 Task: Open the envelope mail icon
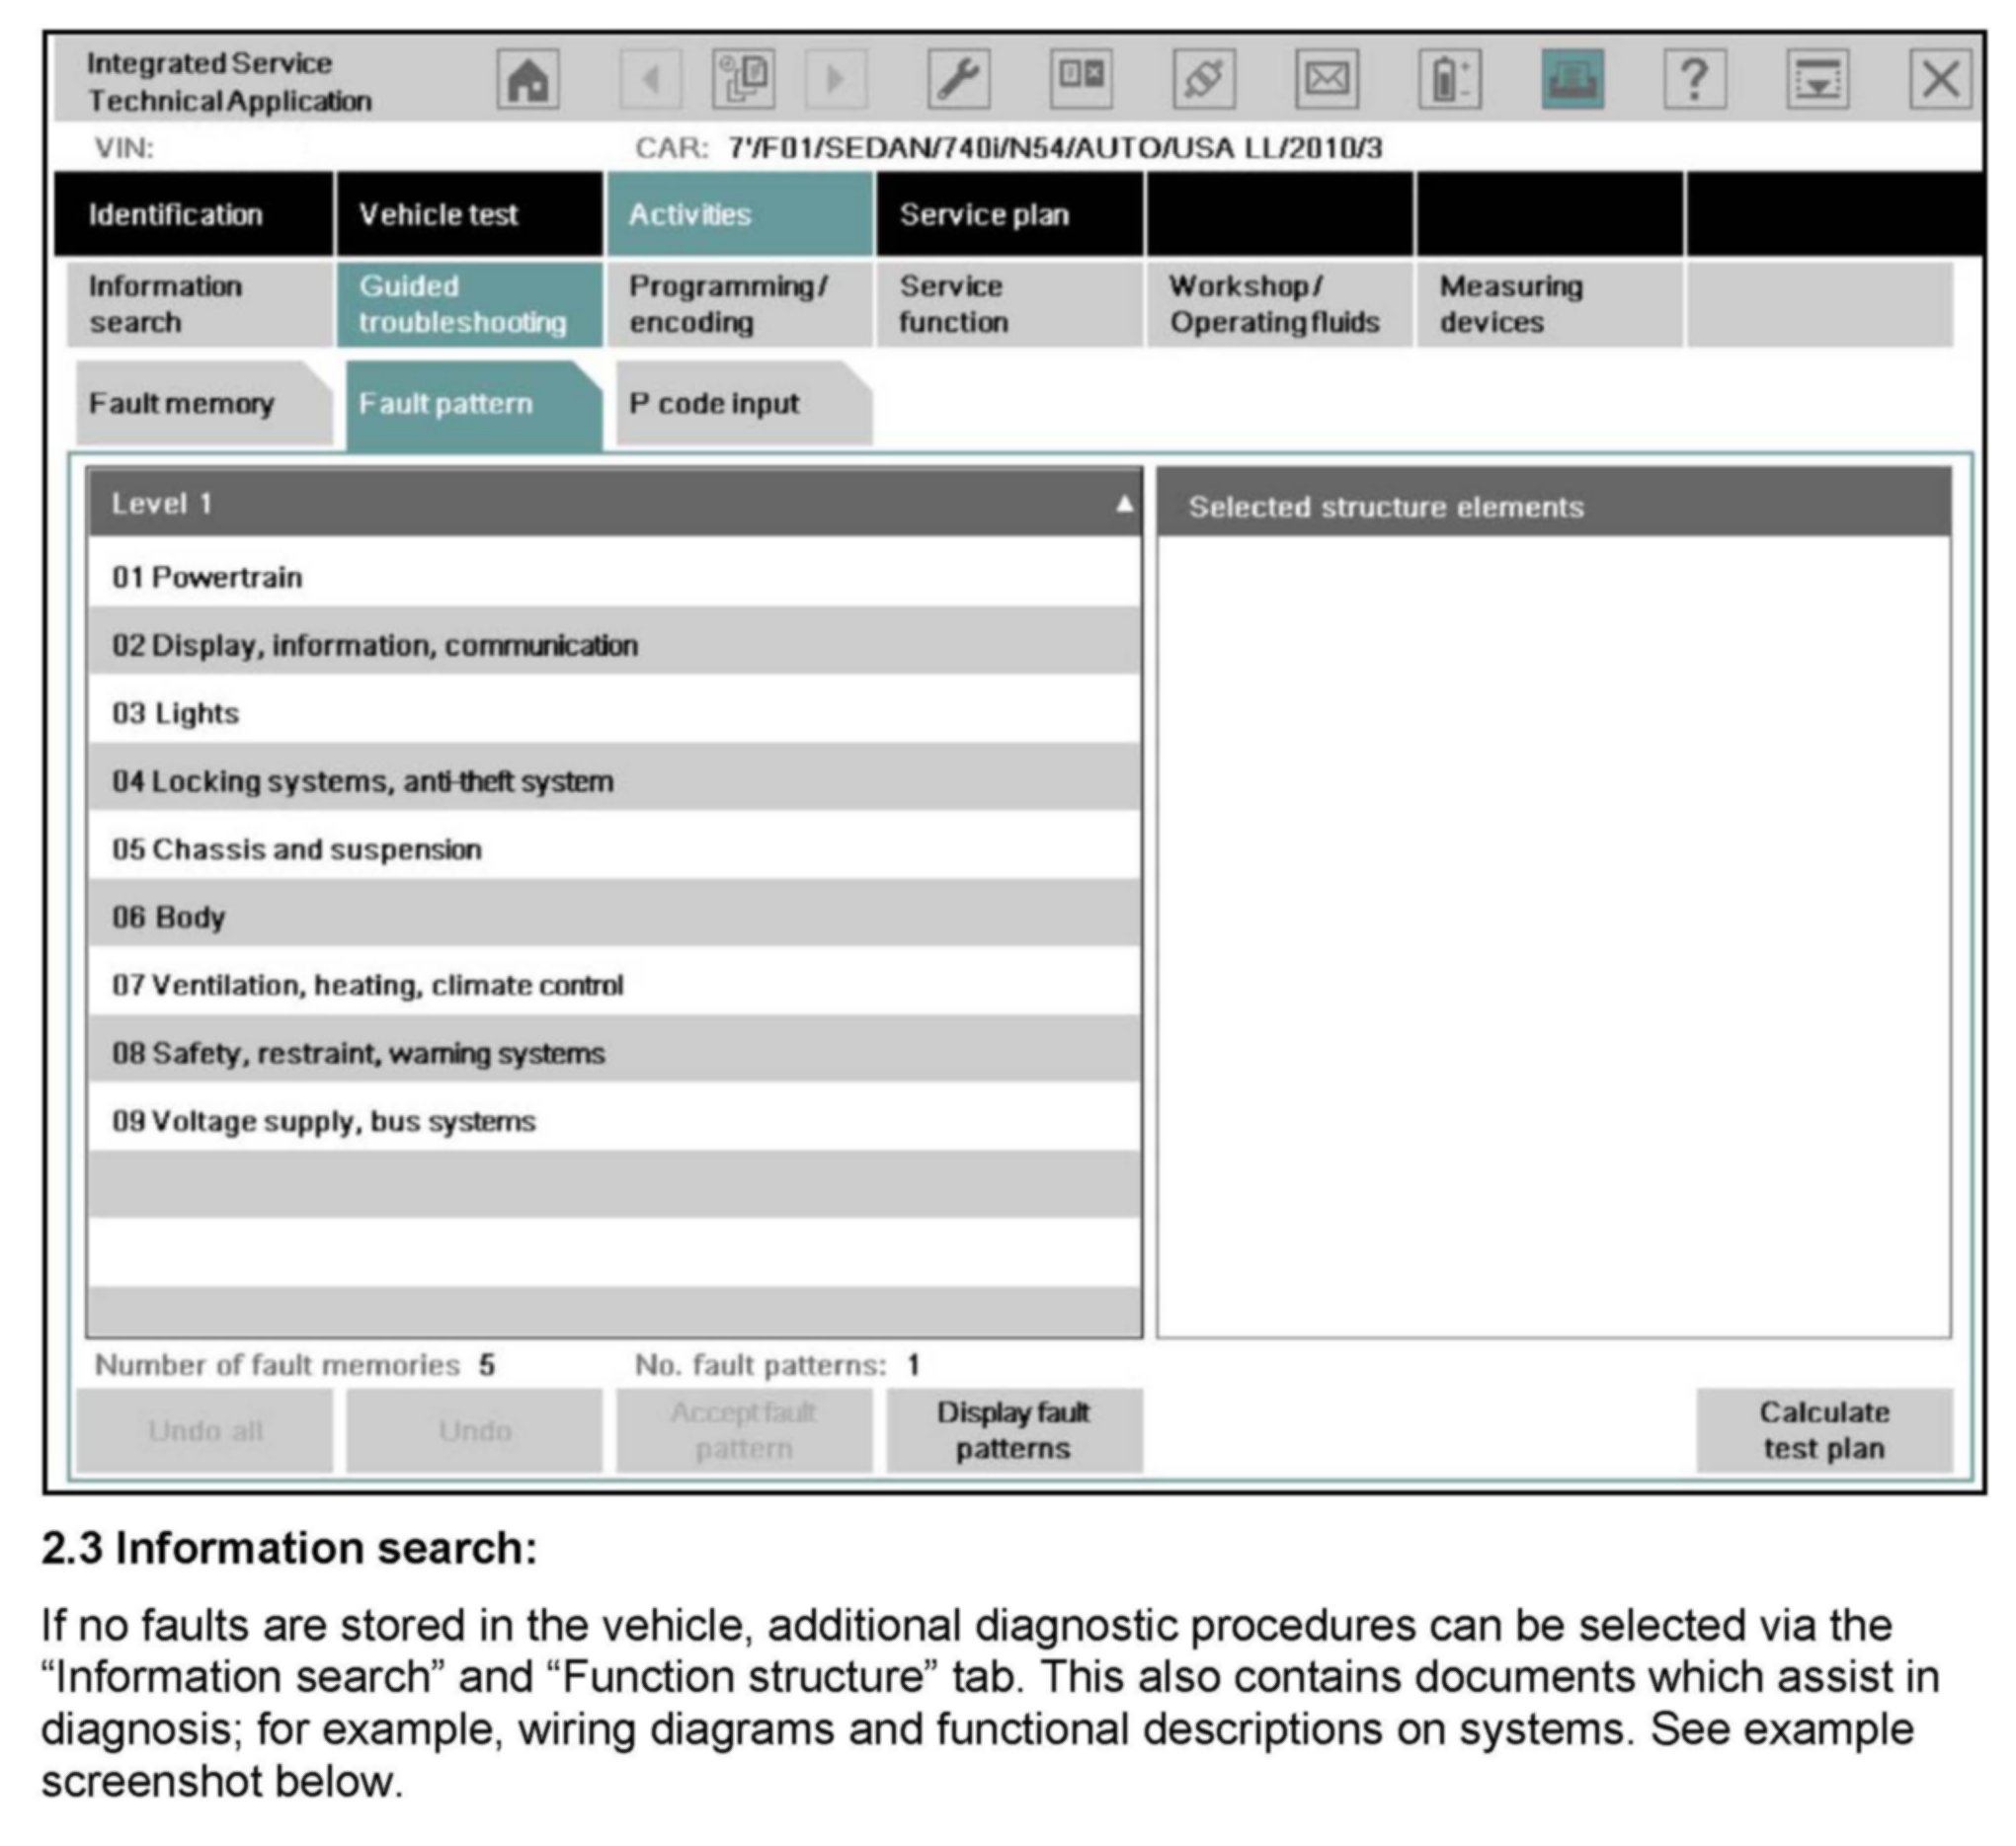[x=1326, y=78]
